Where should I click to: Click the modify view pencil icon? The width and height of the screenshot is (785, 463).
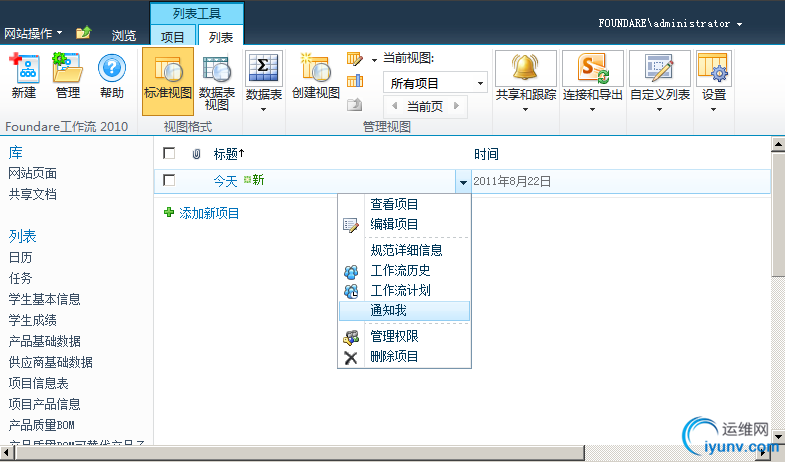pos(354,59)
